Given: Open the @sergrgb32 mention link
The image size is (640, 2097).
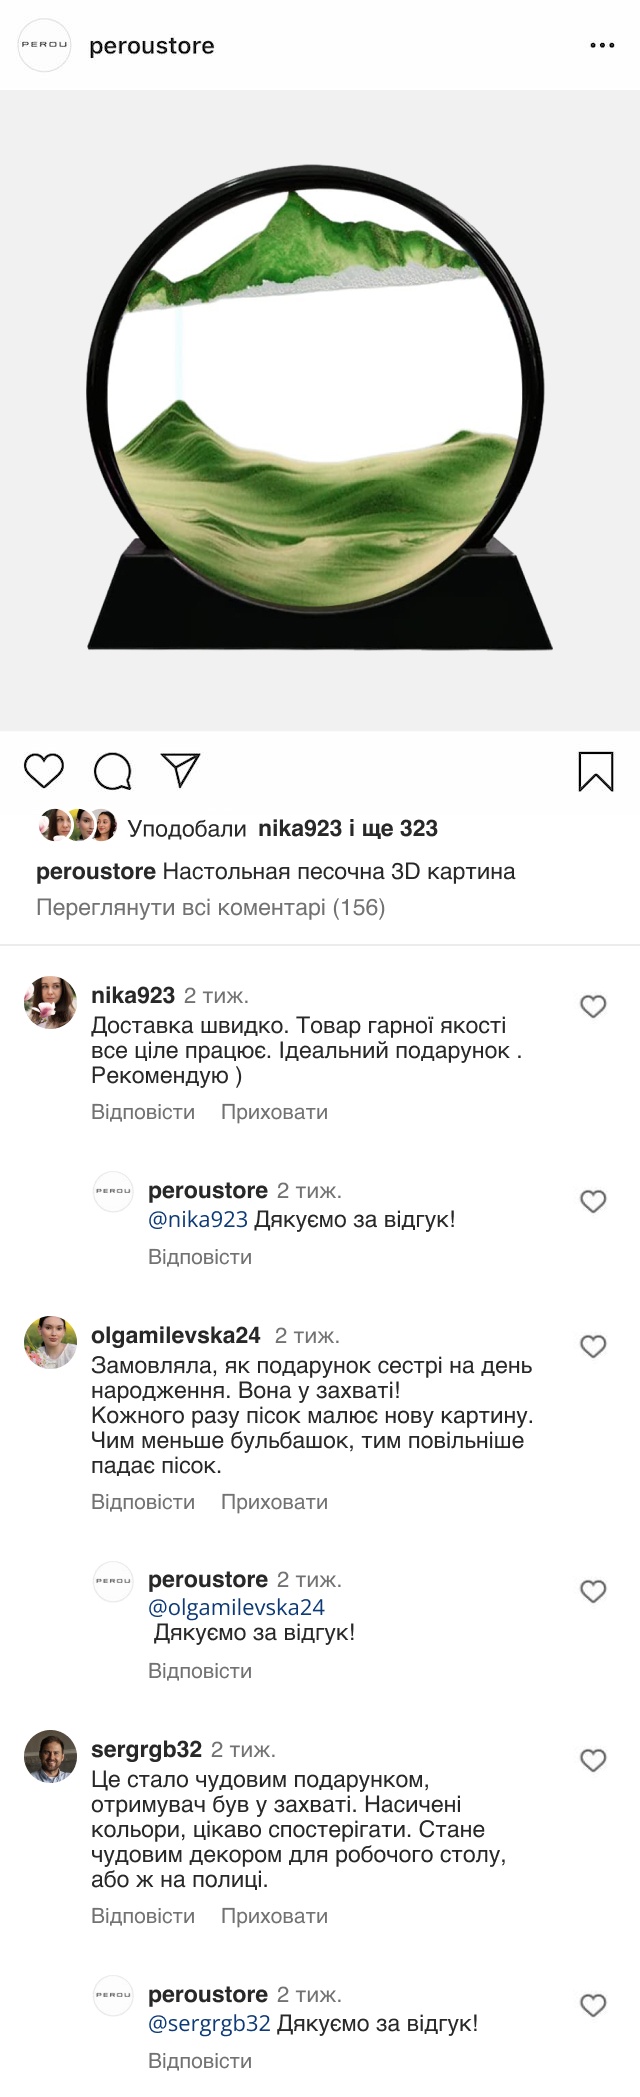Looking at the screenshot, I should (209, 2023).
